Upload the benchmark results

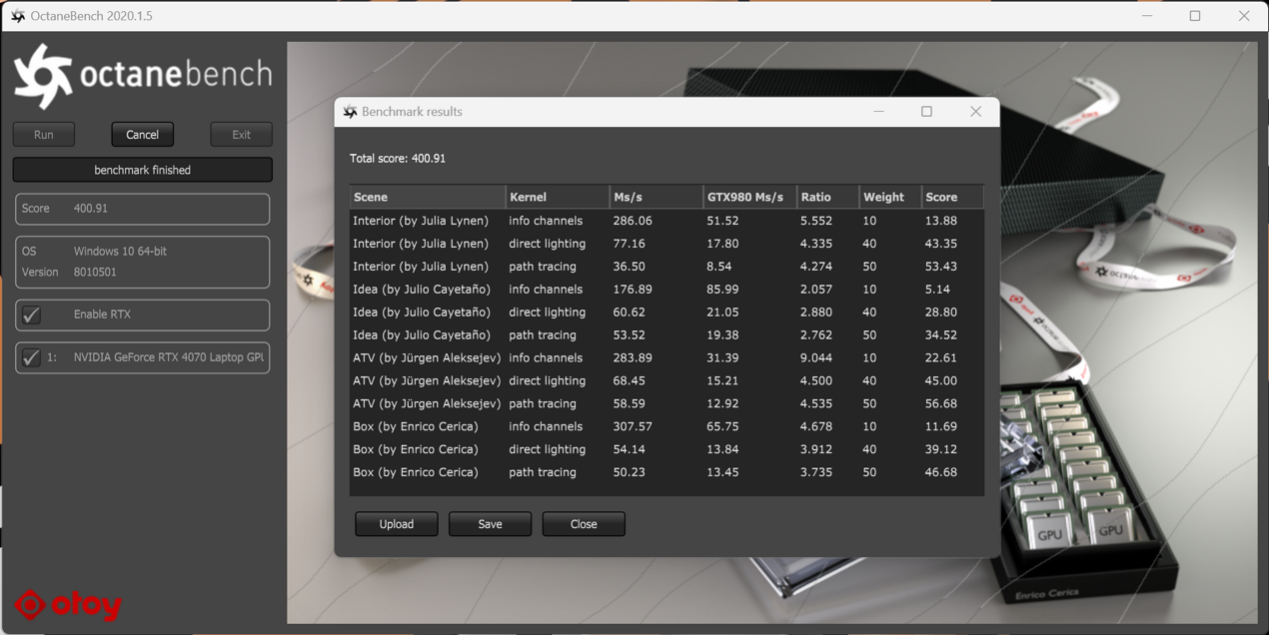[396, 524]
